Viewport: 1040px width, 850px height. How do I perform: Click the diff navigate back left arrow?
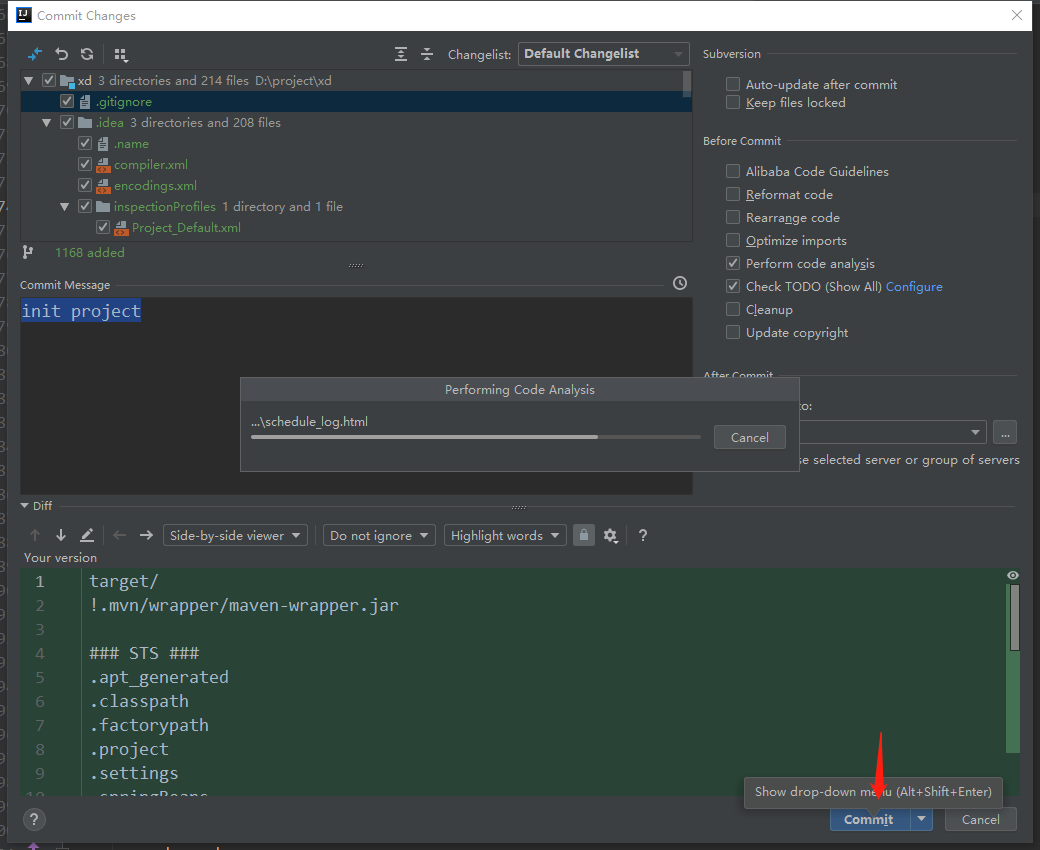[x=119, y=535]
